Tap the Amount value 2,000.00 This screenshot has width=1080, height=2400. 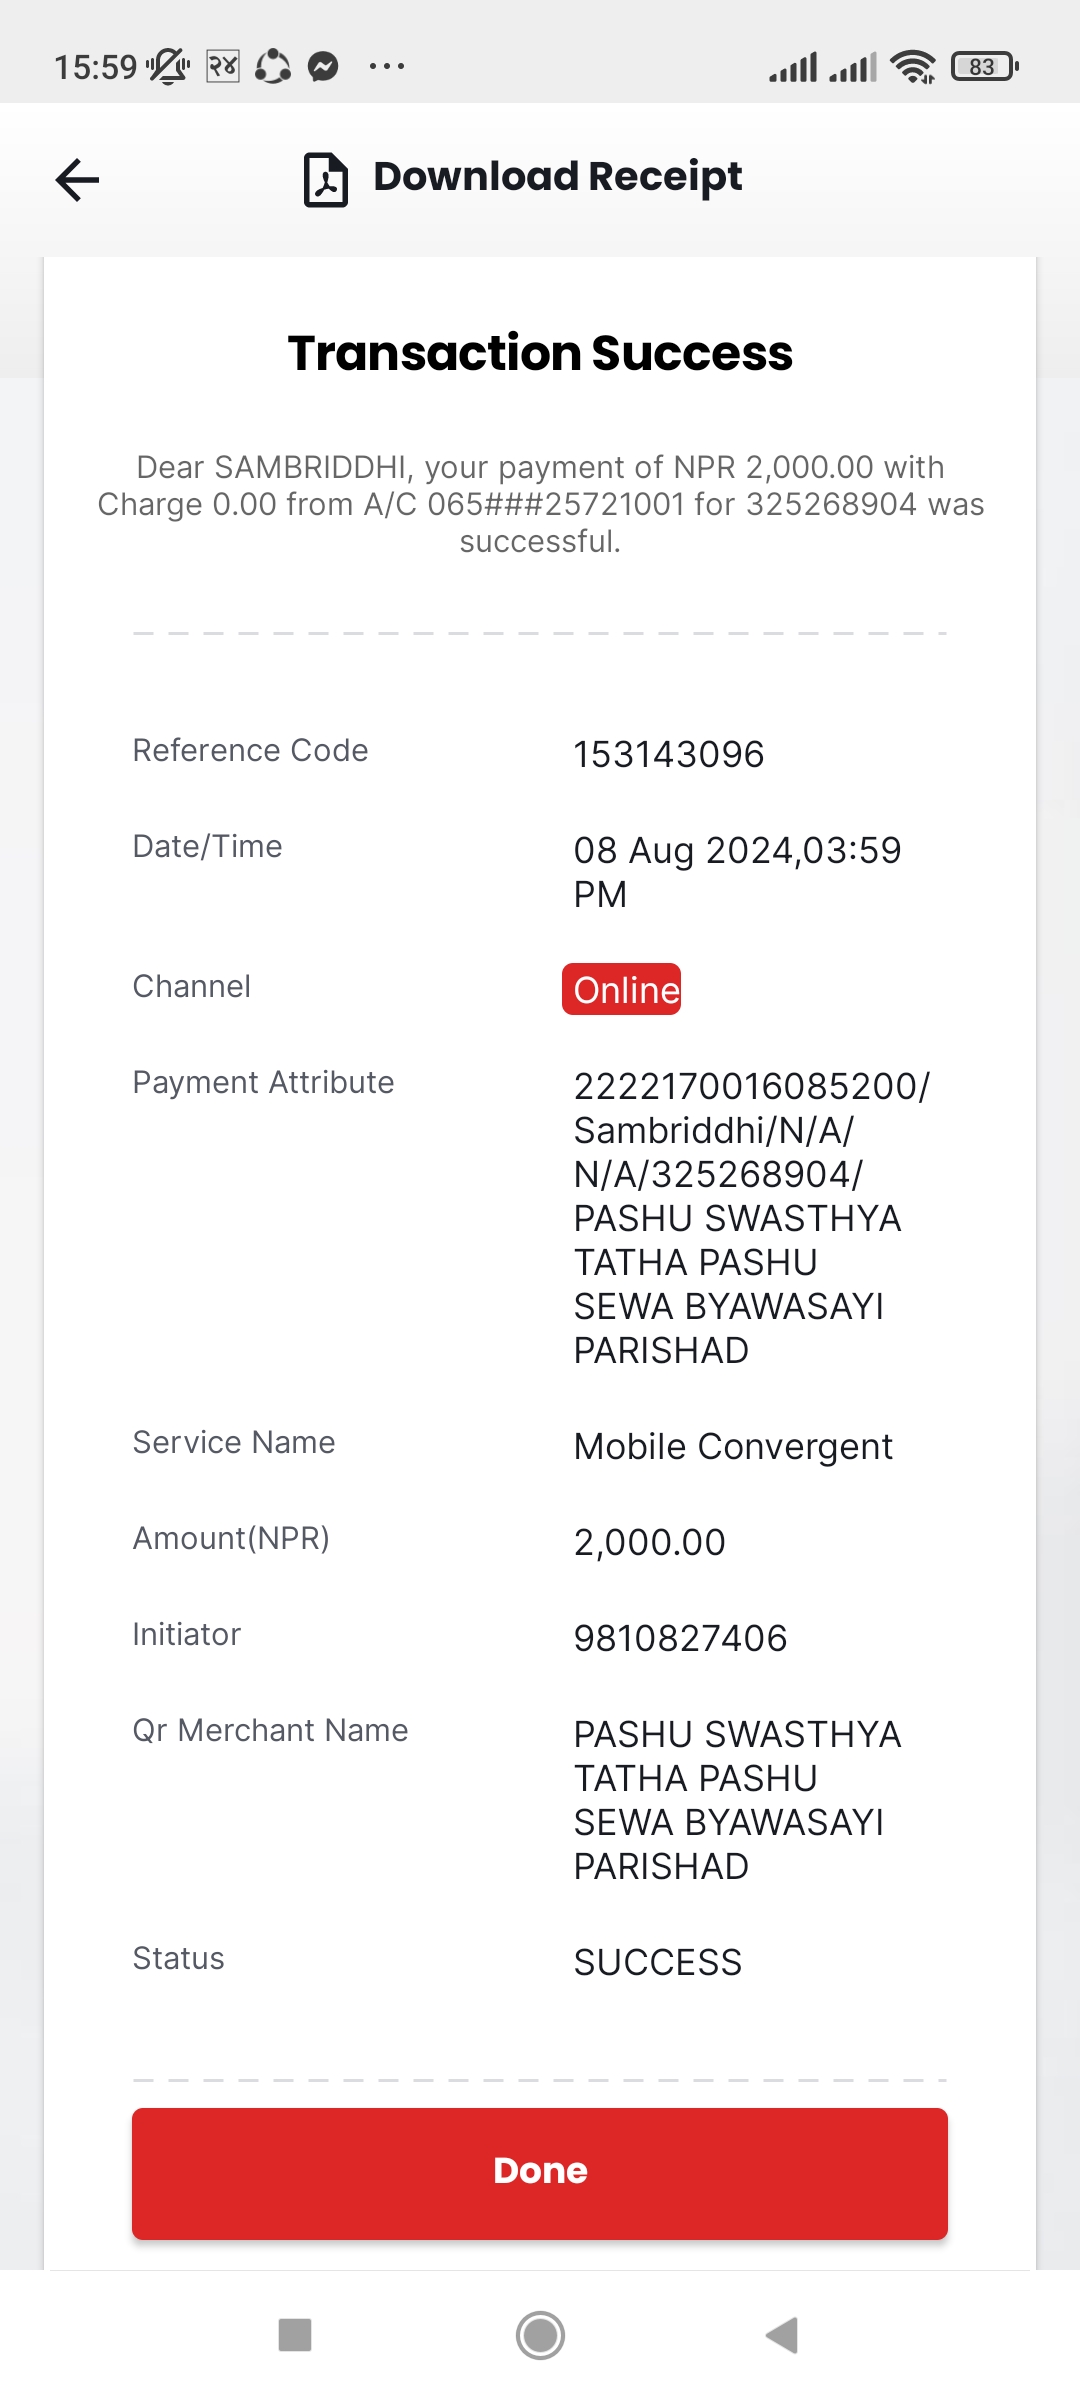click(649, 1542)
